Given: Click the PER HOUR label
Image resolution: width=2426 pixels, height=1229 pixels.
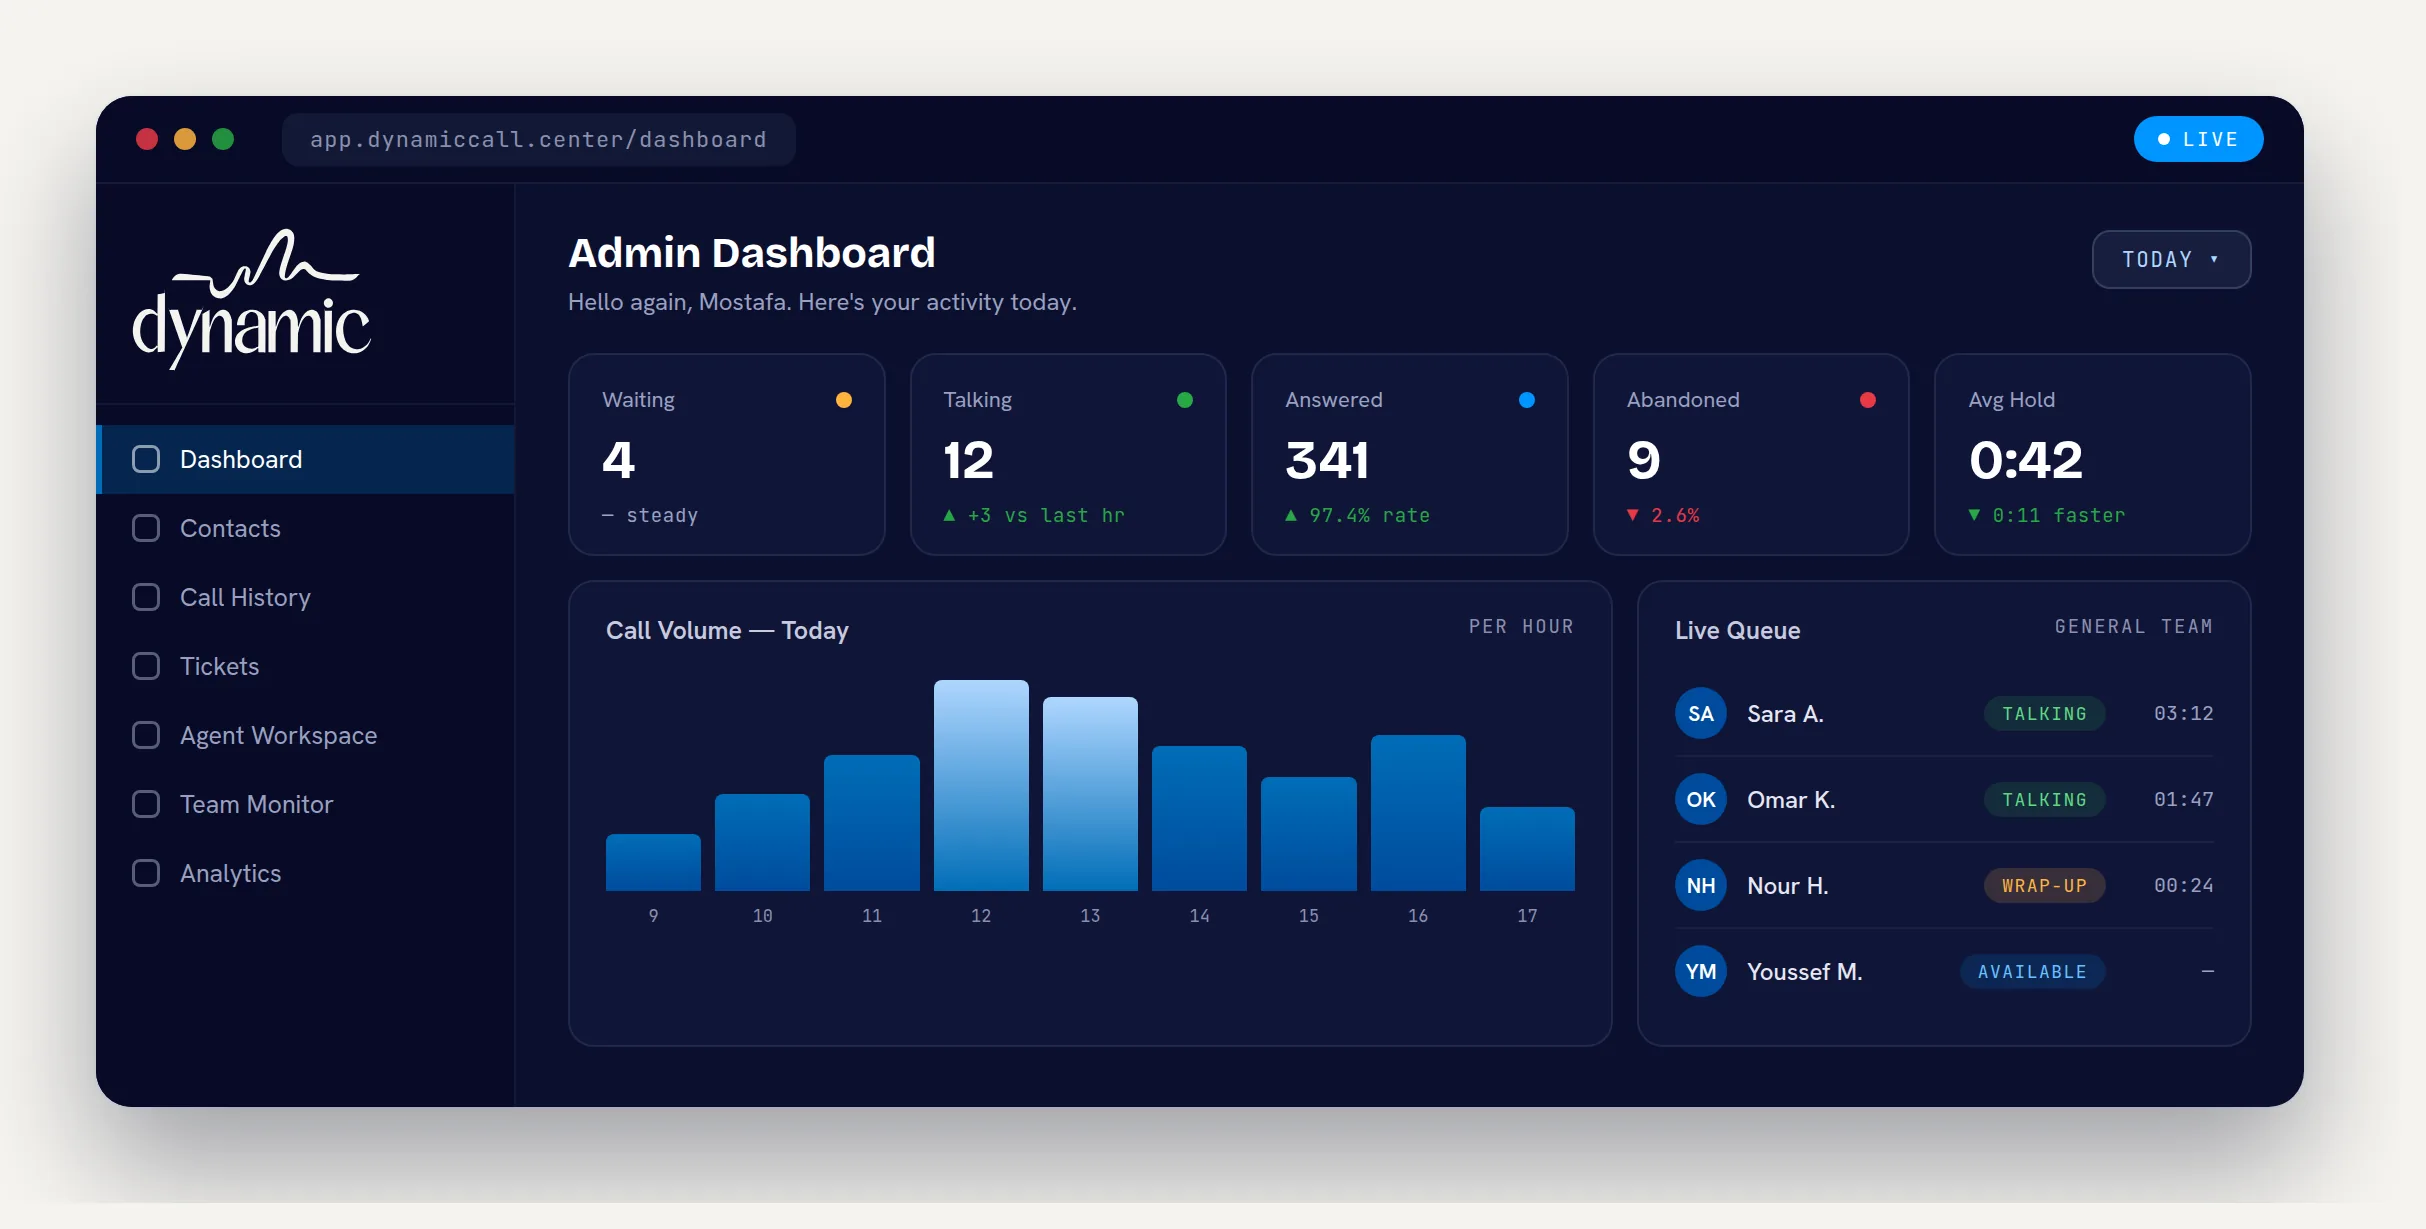Looking at the screenshot, I should [1521, 626].
